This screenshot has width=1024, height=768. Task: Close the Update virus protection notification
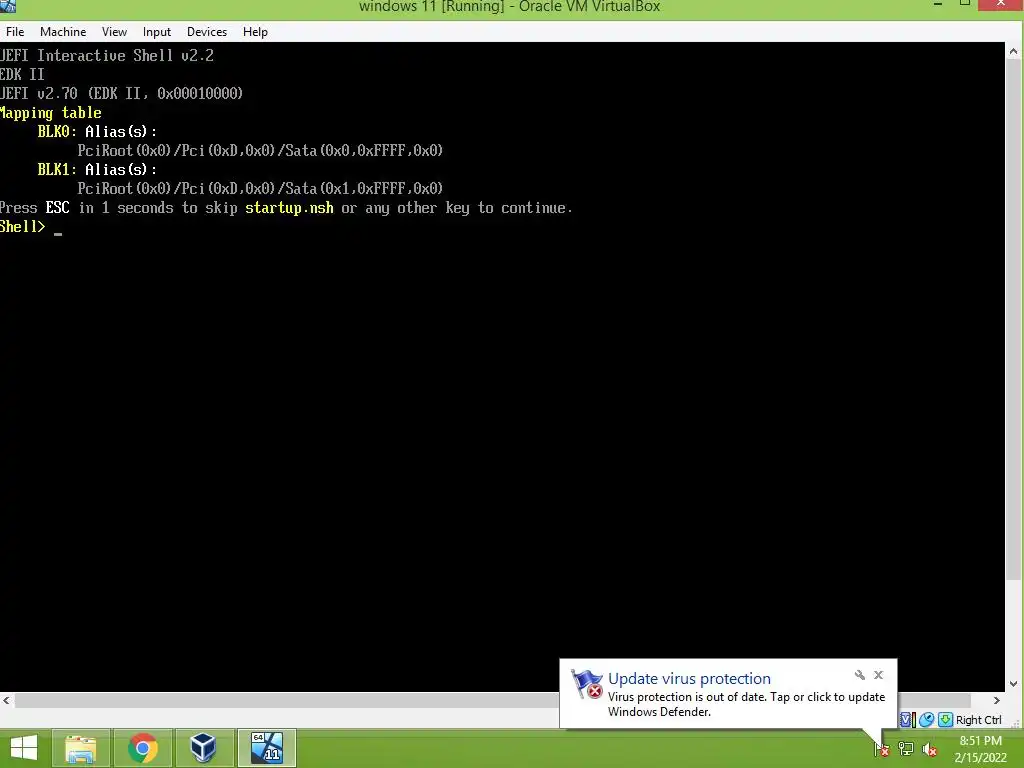pos(878,675)
